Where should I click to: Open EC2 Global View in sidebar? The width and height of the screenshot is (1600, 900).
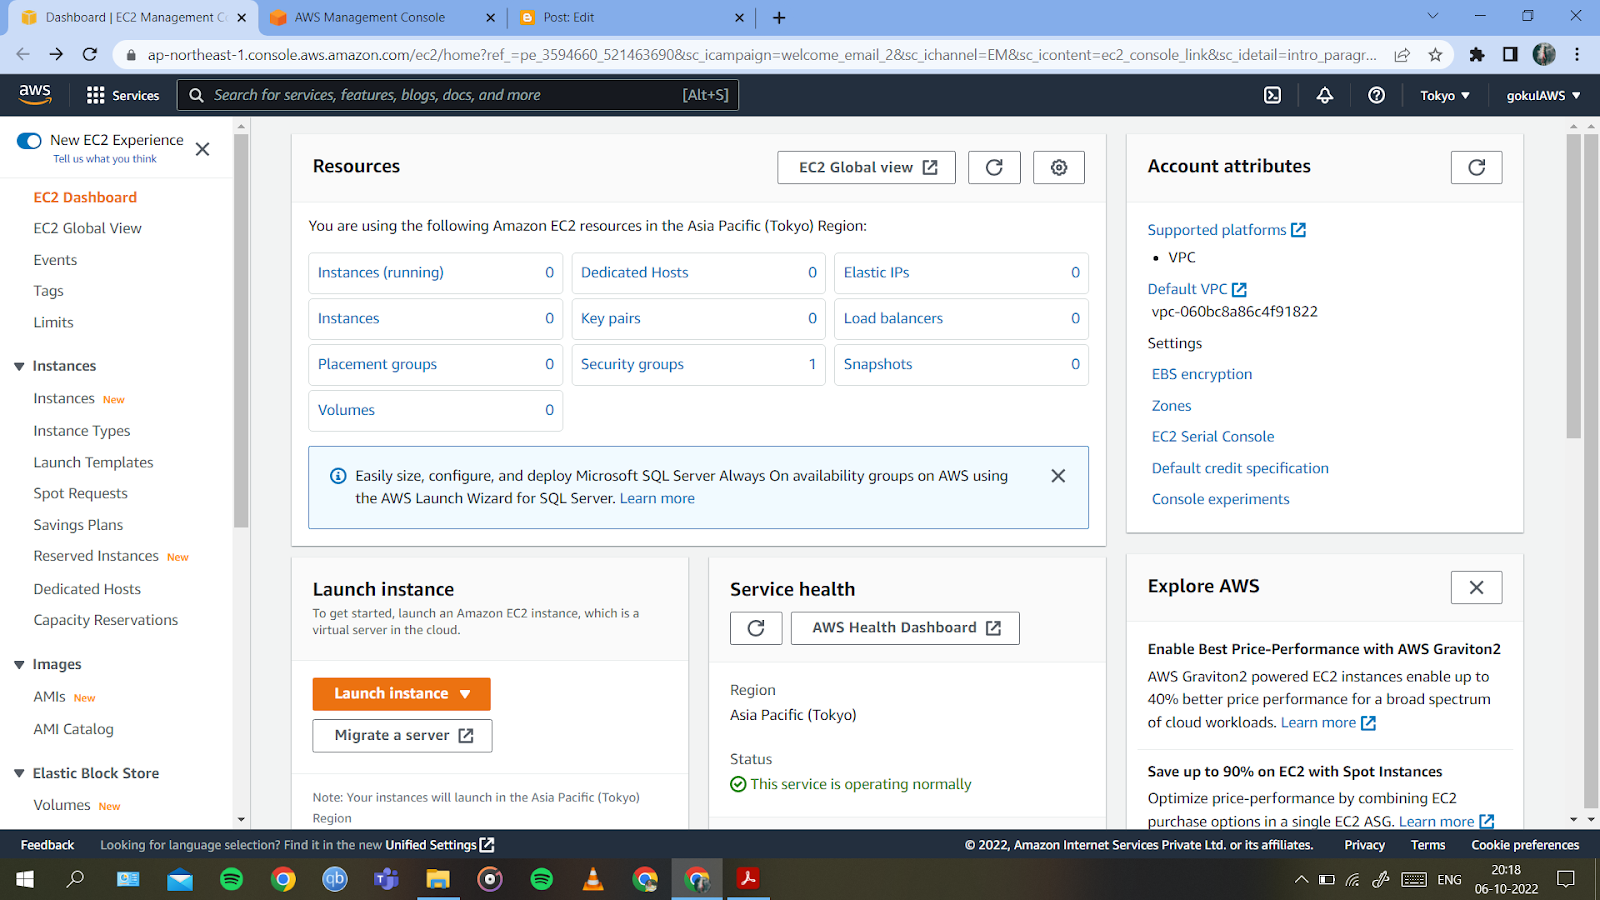(88, 228)
